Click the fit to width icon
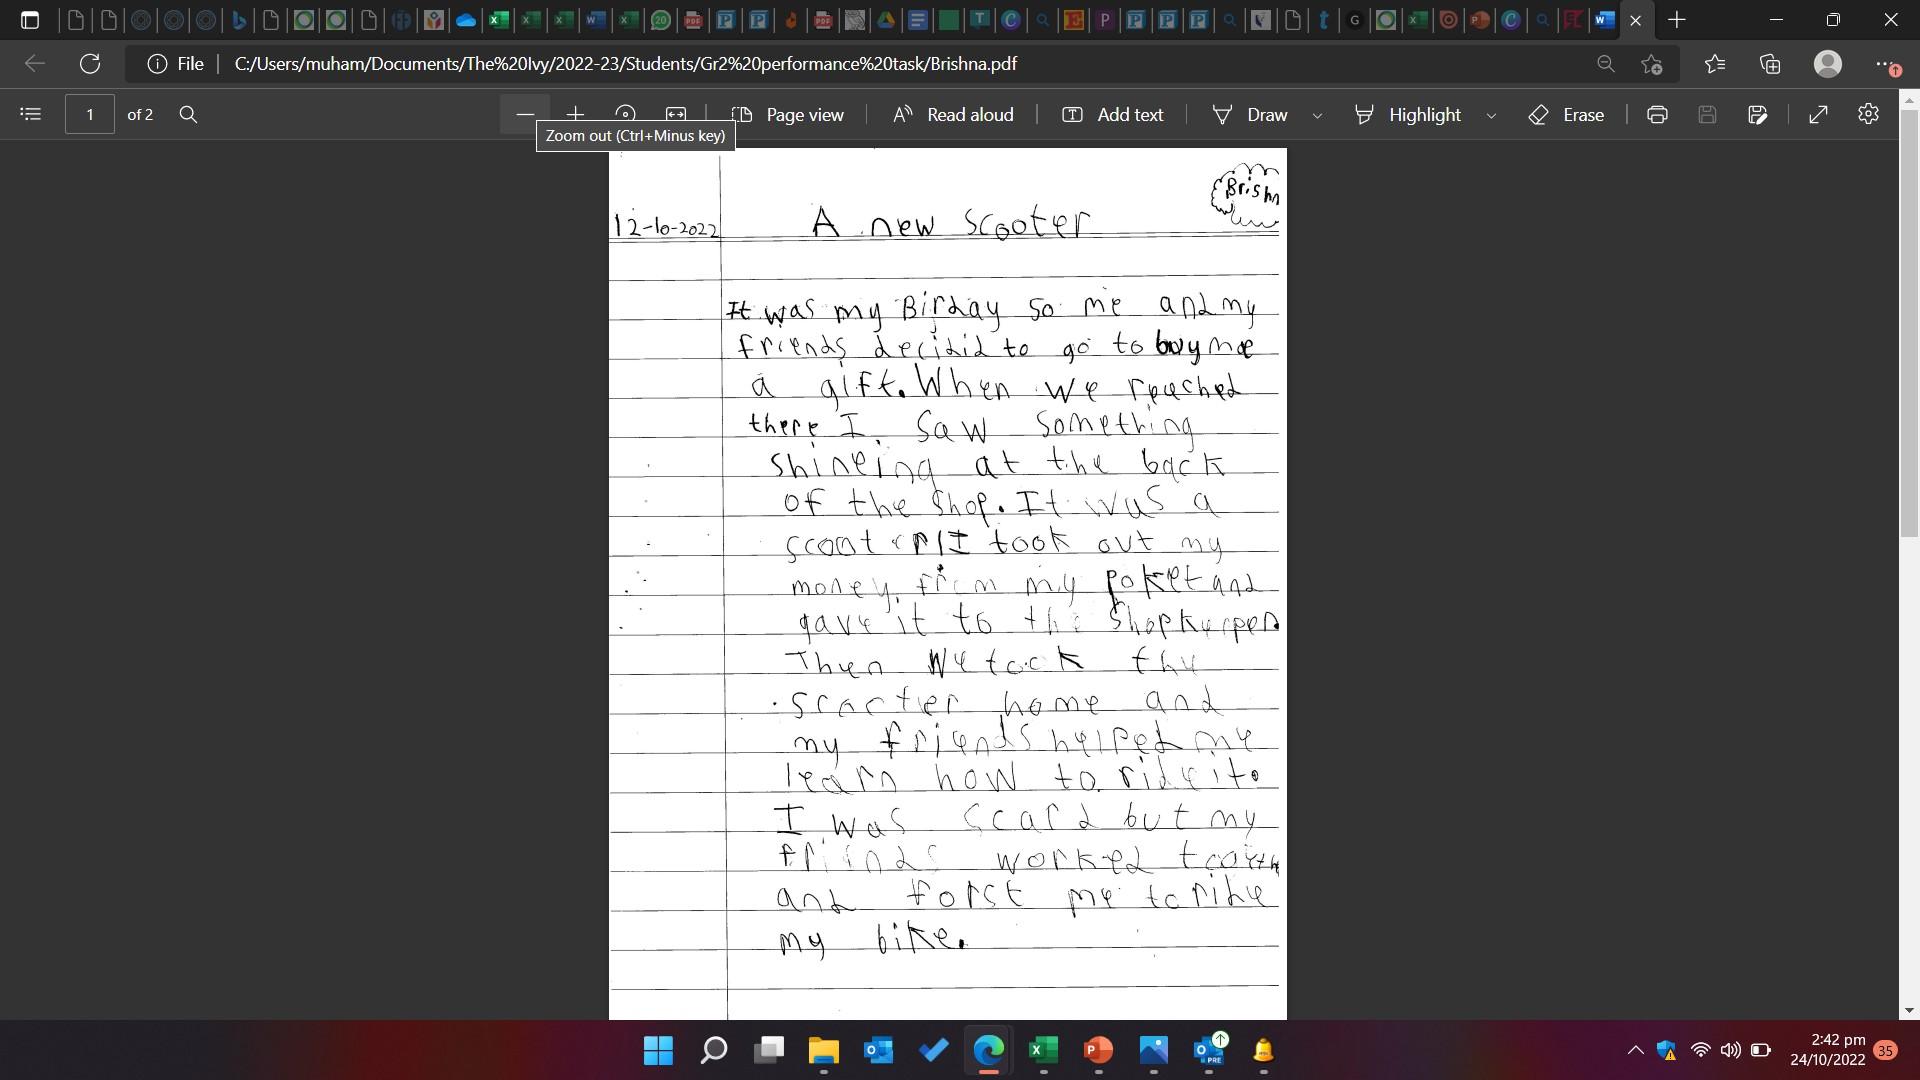The height and width of the screenshot is (1080, 1920). click(676, 113)
